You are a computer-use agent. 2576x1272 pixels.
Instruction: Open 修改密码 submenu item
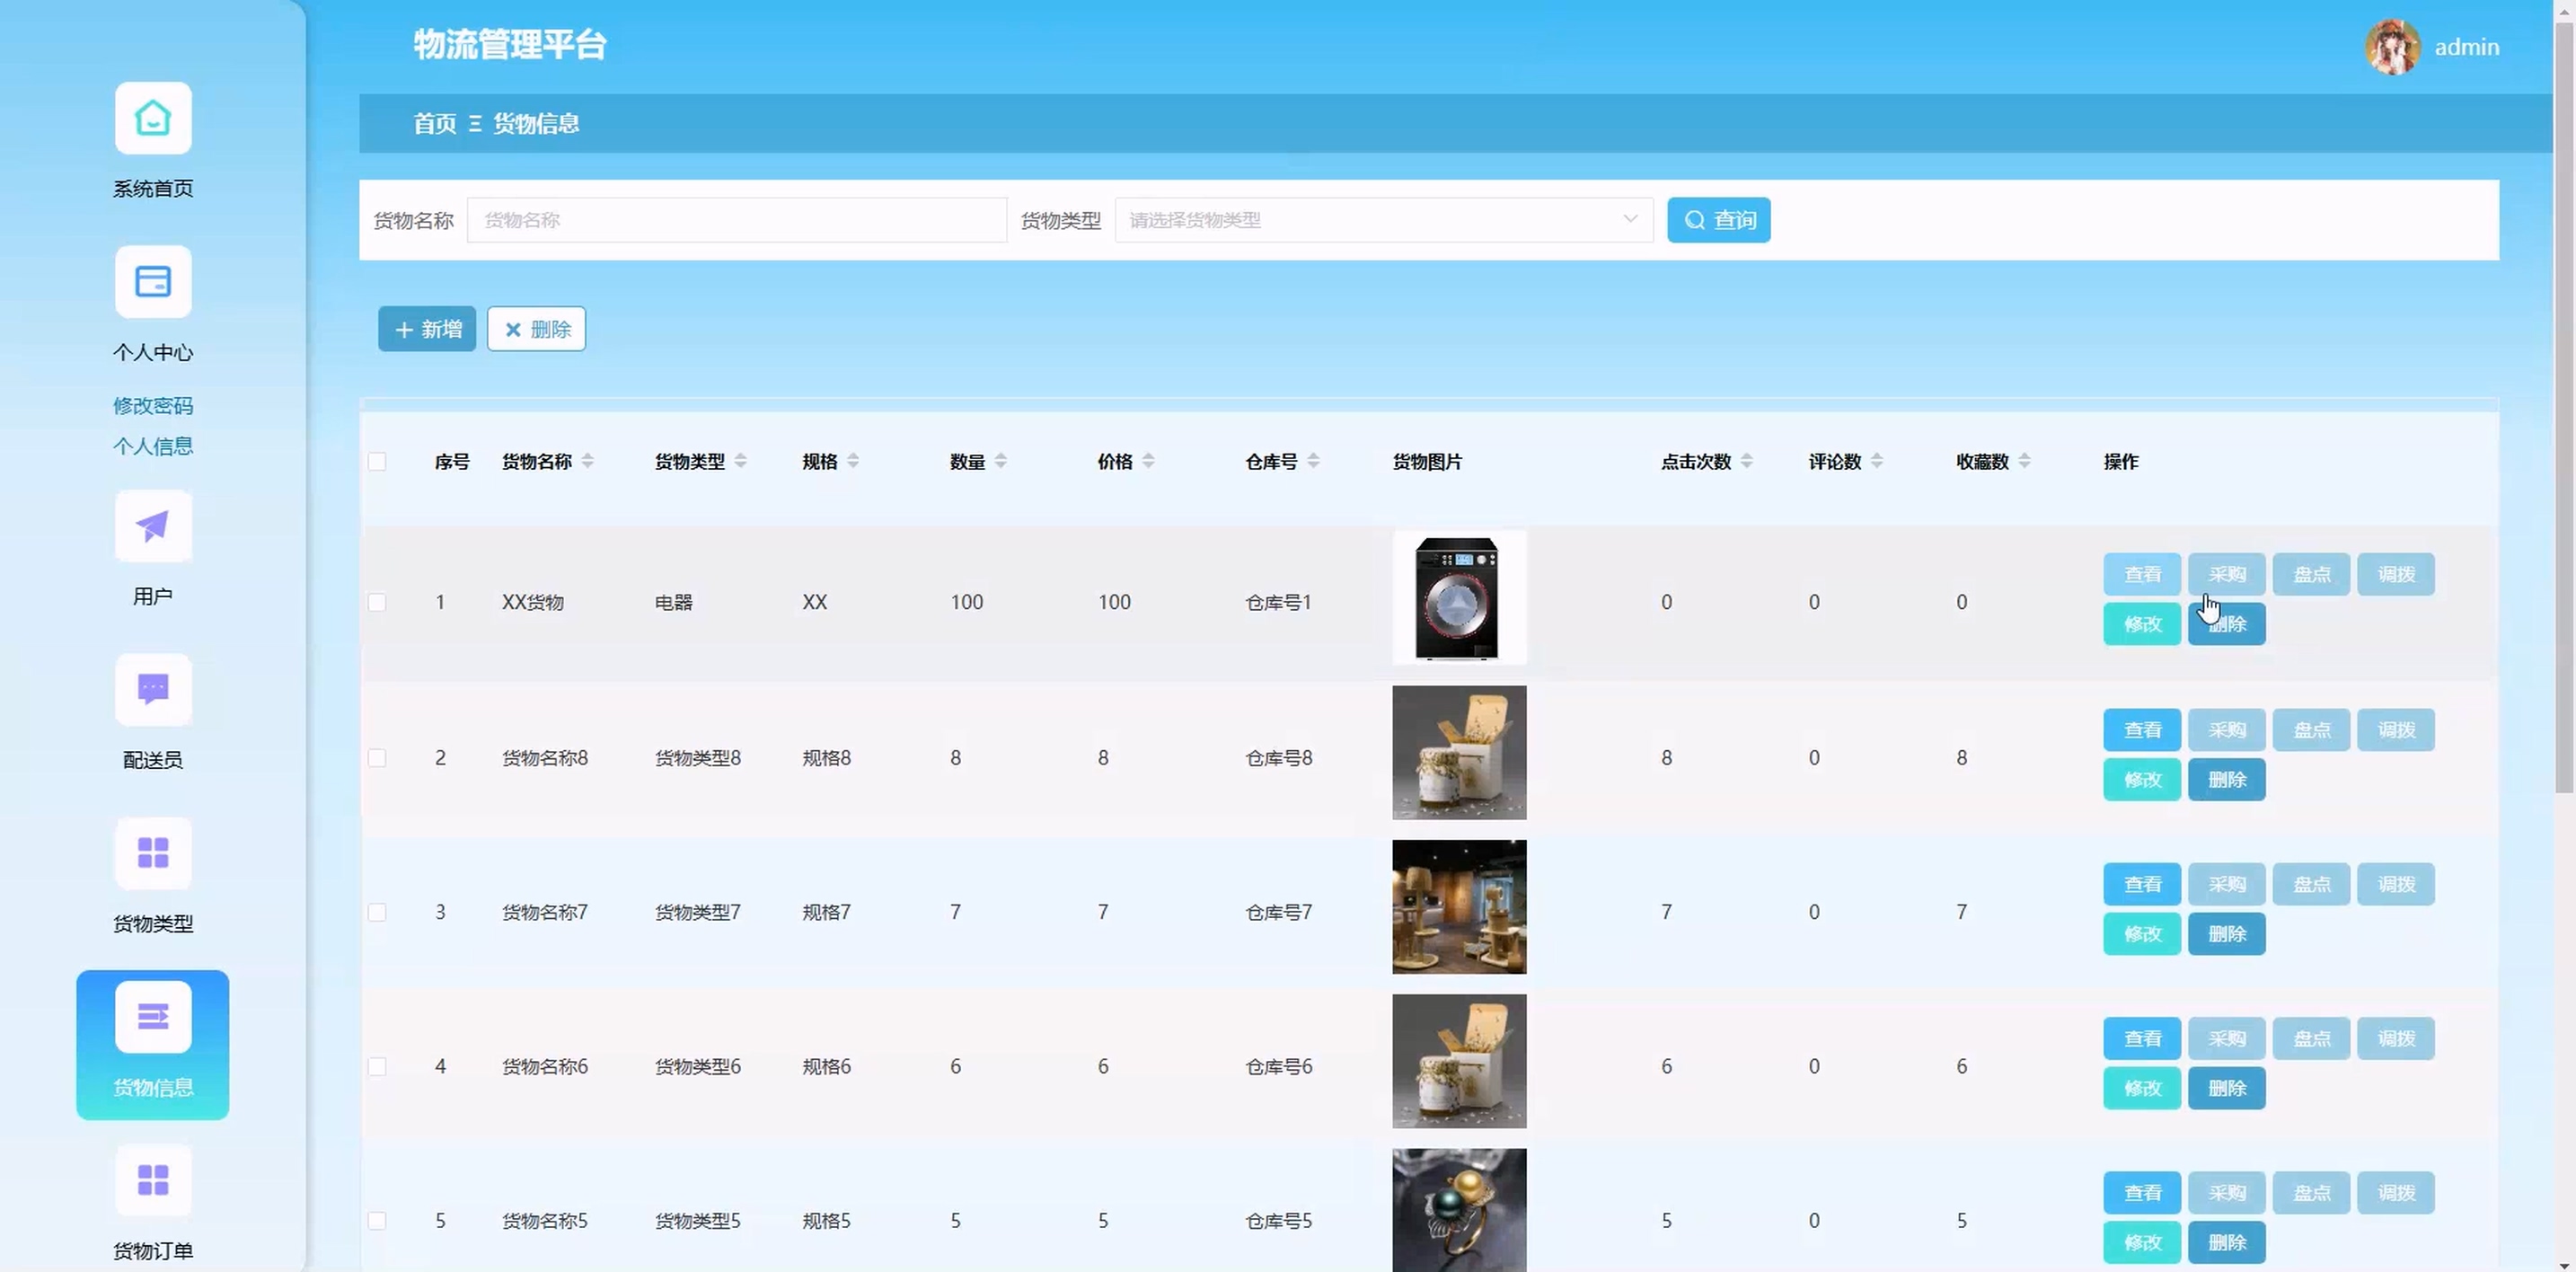click(x=152, y=406)
